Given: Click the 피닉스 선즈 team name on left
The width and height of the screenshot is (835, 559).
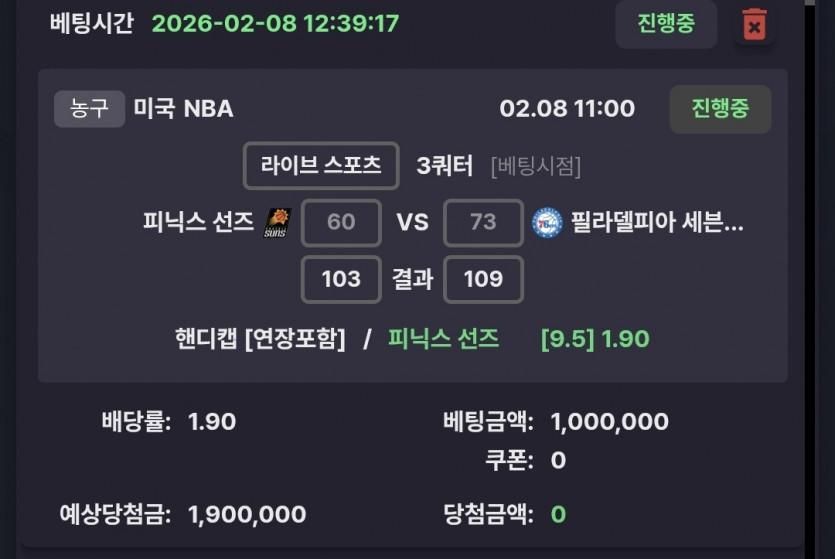Looking at the screenshot, I should pyautogui.click(x=198, y=222).
